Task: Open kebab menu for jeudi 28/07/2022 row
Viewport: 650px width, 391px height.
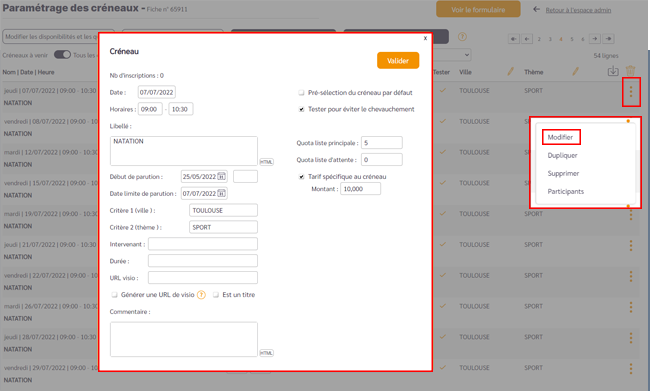Action: click(x=631, y=338)
